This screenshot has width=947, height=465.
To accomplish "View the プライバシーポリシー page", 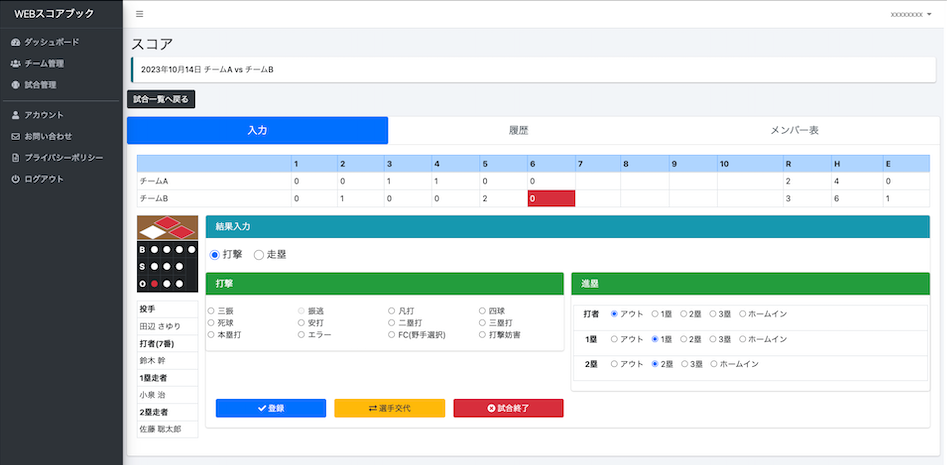I will pos(63,158).
